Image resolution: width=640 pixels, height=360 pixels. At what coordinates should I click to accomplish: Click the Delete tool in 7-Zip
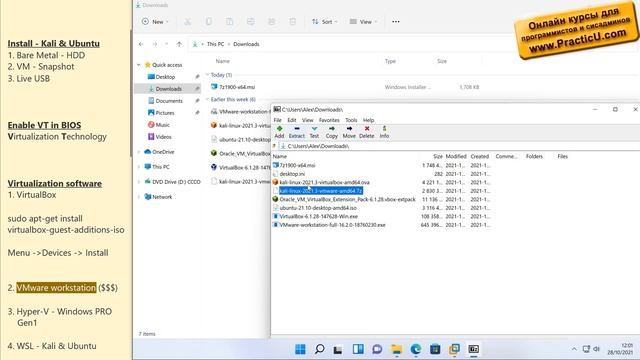pos(367,132)
